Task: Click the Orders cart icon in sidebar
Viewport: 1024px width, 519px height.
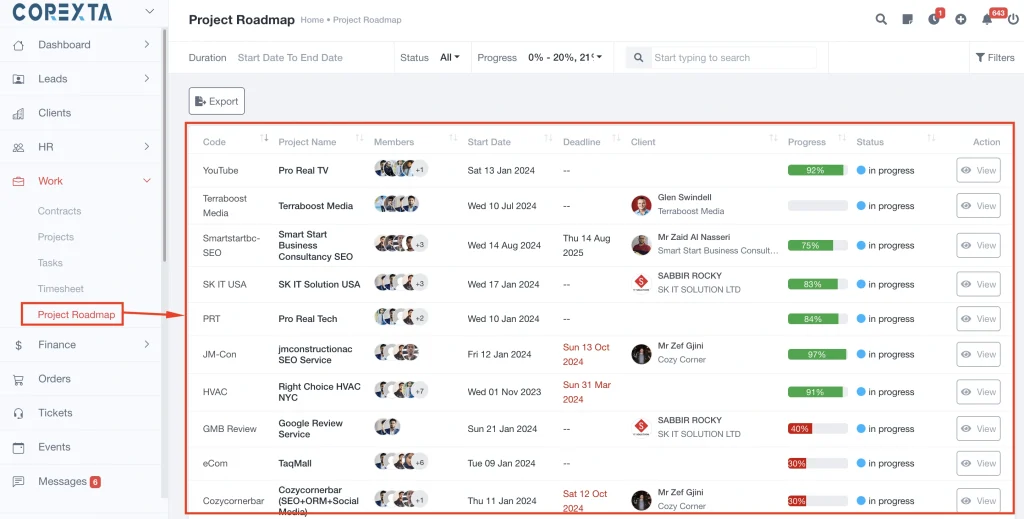Action: tap(18, 379)
